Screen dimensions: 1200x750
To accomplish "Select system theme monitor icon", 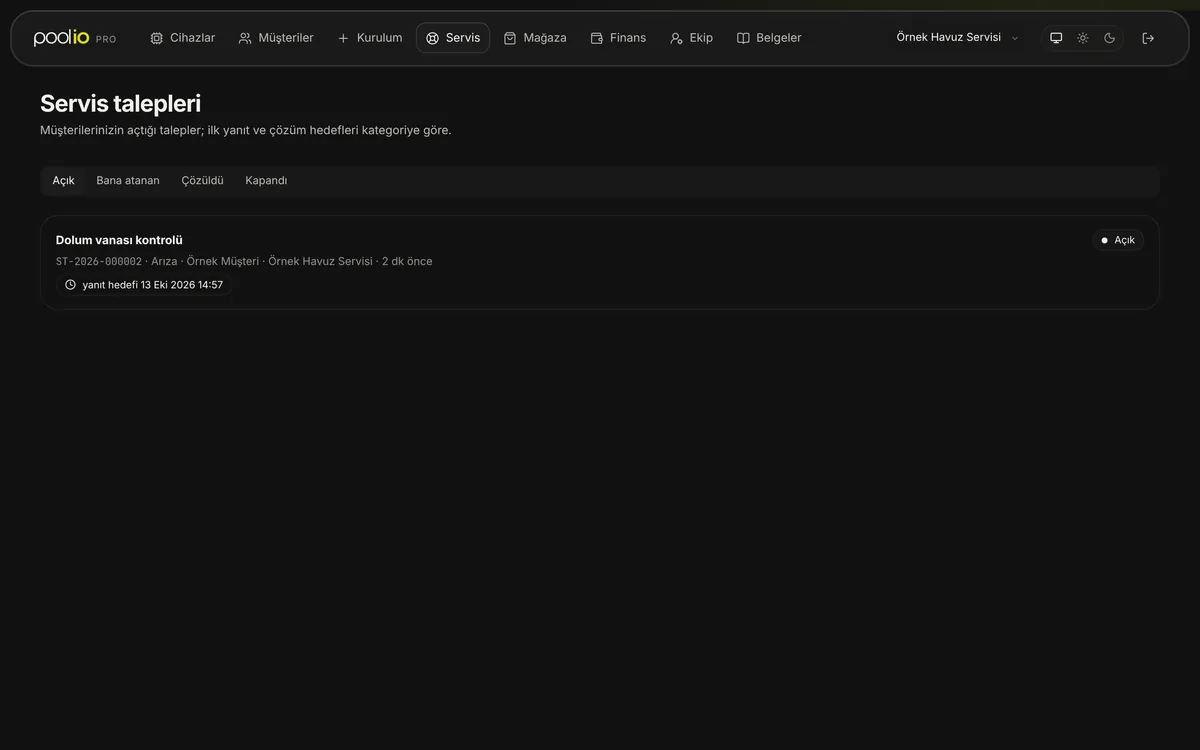I will click(x=1056, y=38).
